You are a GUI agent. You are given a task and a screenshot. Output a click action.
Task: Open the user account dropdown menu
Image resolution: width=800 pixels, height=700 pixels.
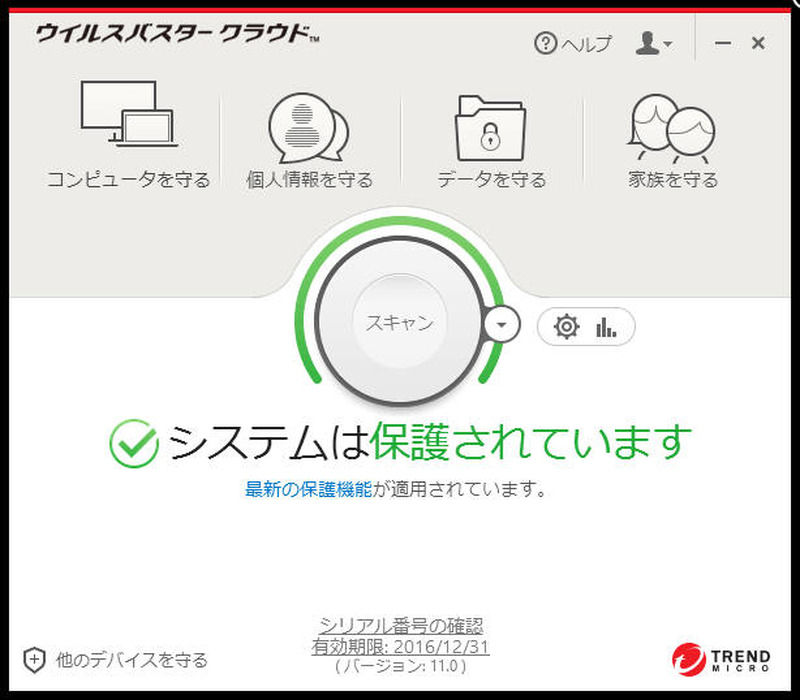point(655,44)
